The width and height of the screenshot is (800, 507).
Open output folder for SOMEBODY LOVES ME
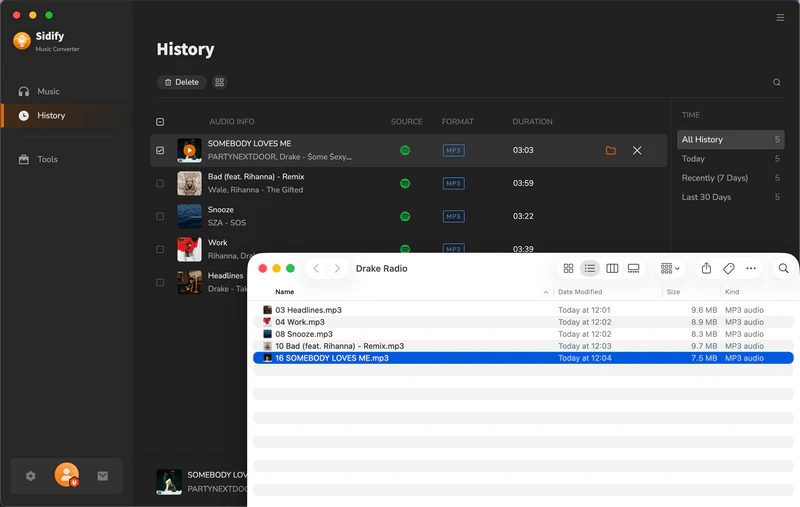610,150
